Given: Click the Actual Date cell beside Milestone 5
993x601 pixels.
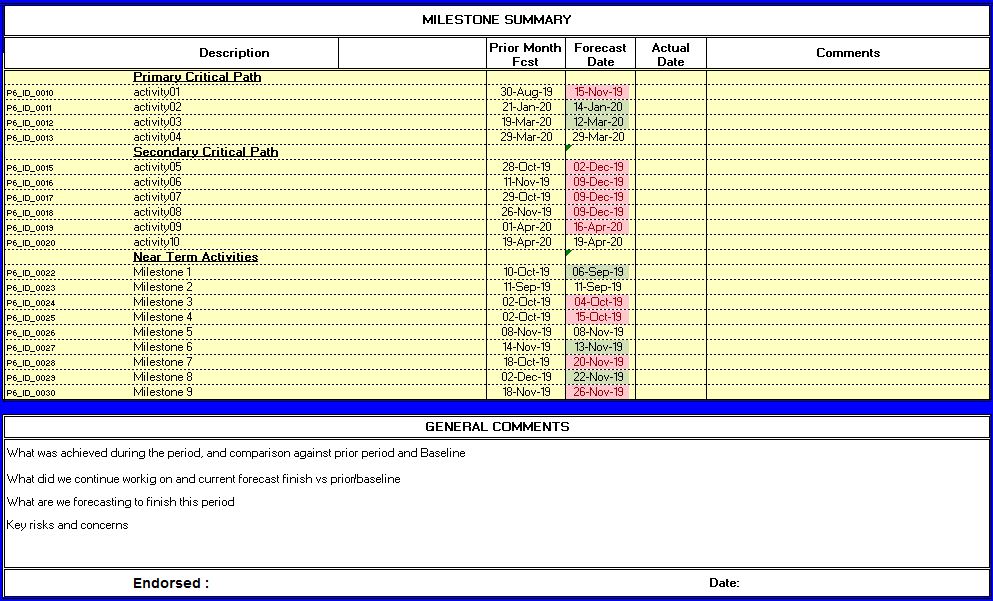Looking at the screenshot, I should 670,331.
